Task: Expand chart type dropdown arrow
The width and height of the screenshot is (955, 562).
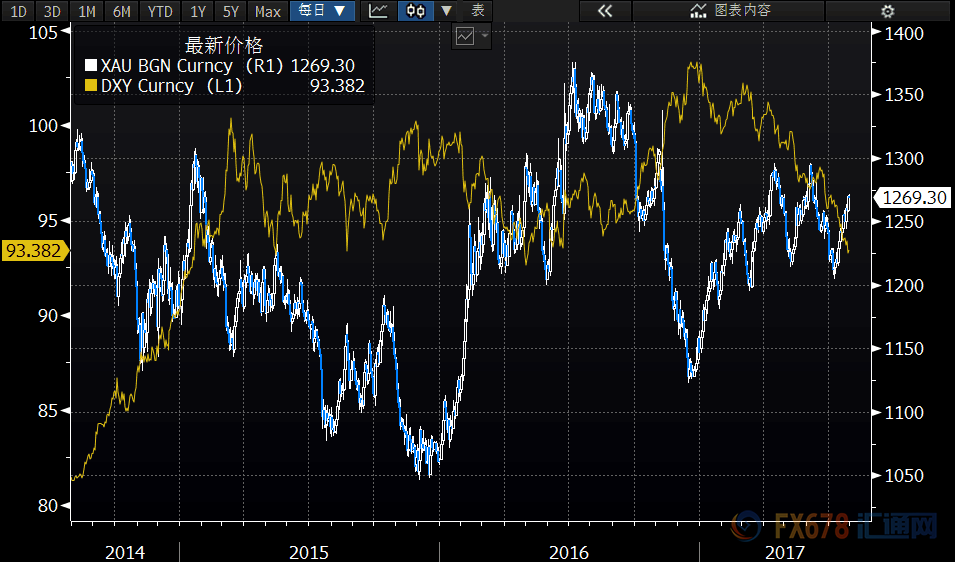Action: pos(446,11)
